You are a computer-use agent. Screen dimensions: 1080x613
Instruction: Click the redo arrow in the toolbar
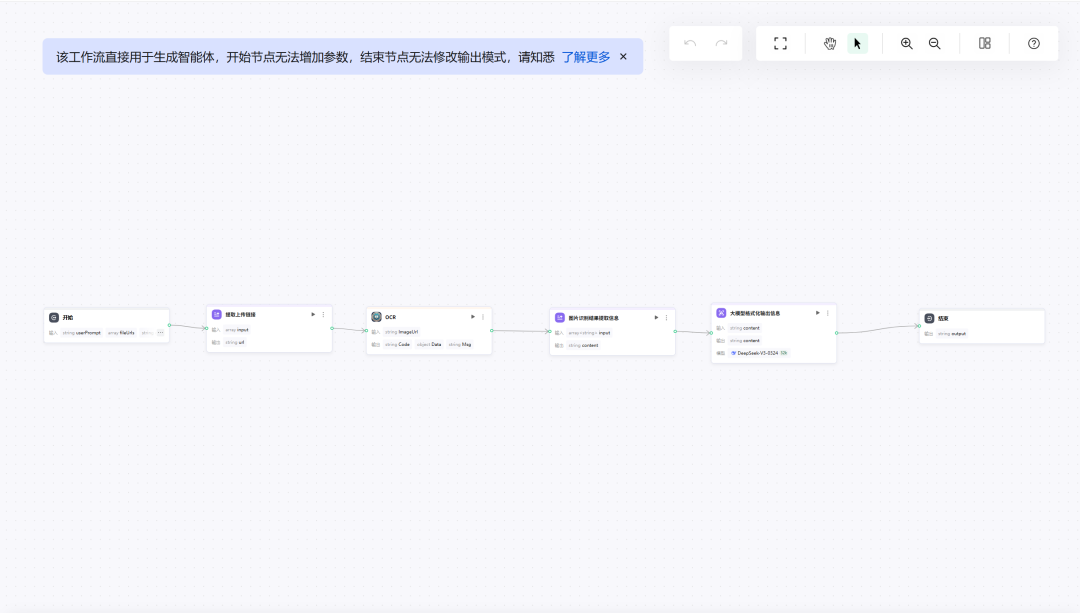pos(721,43)
